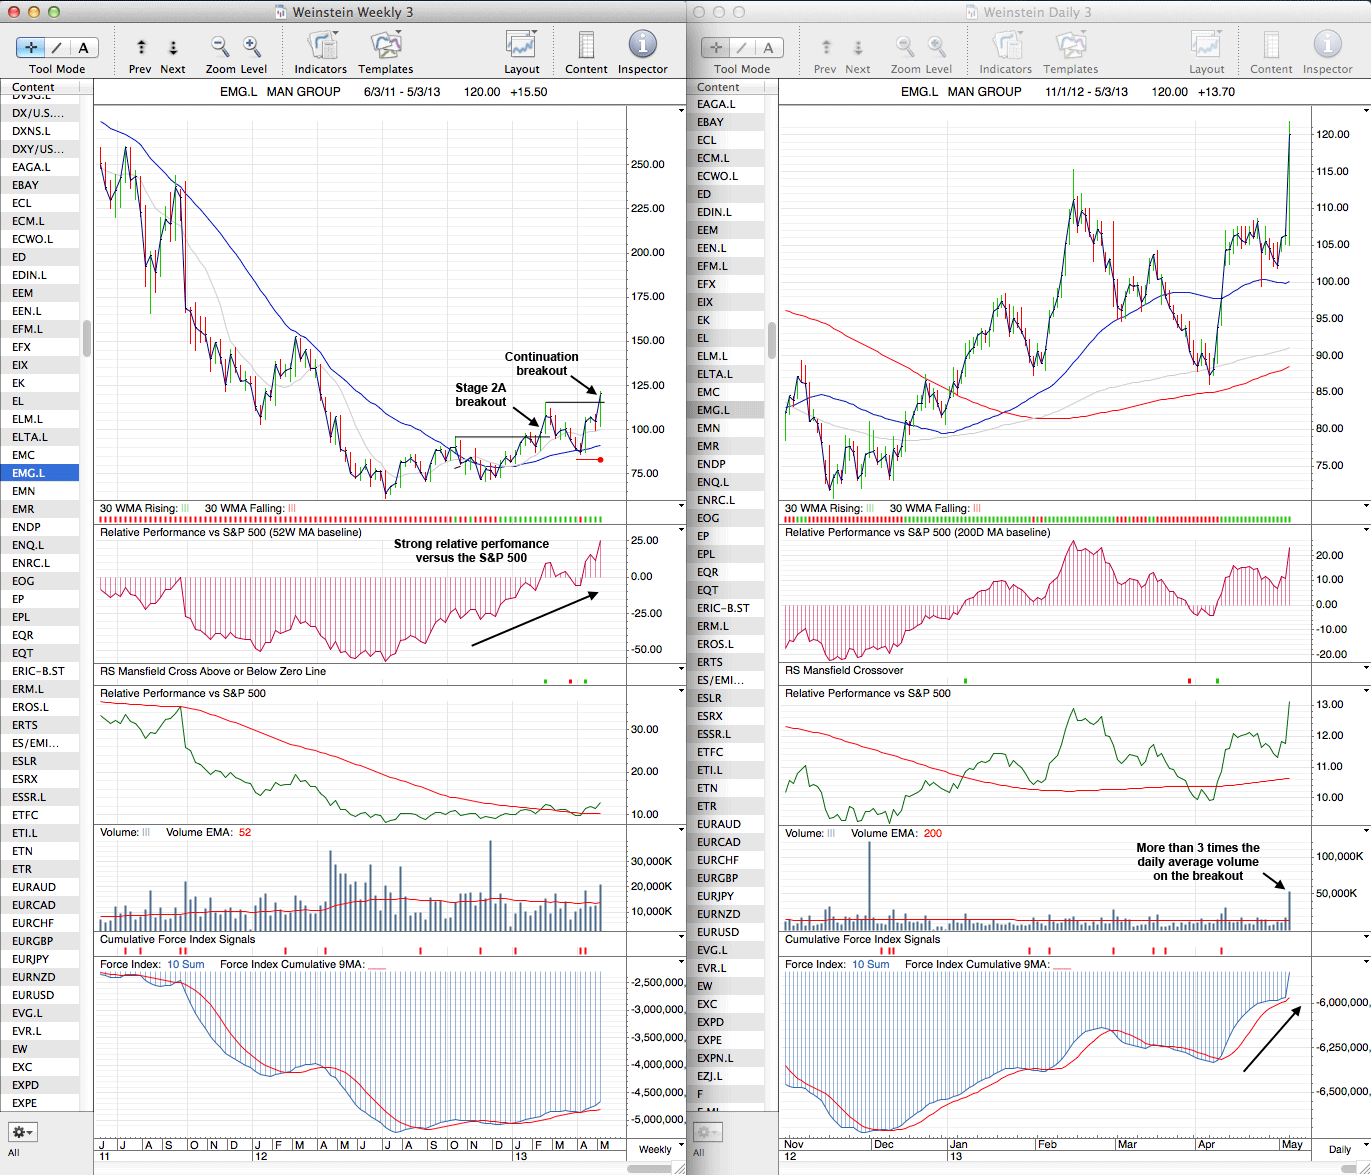Viewport: 1371px width, 1175px height.
Task: Open the Weekly period selector below chart
Action: [655, 1149]
